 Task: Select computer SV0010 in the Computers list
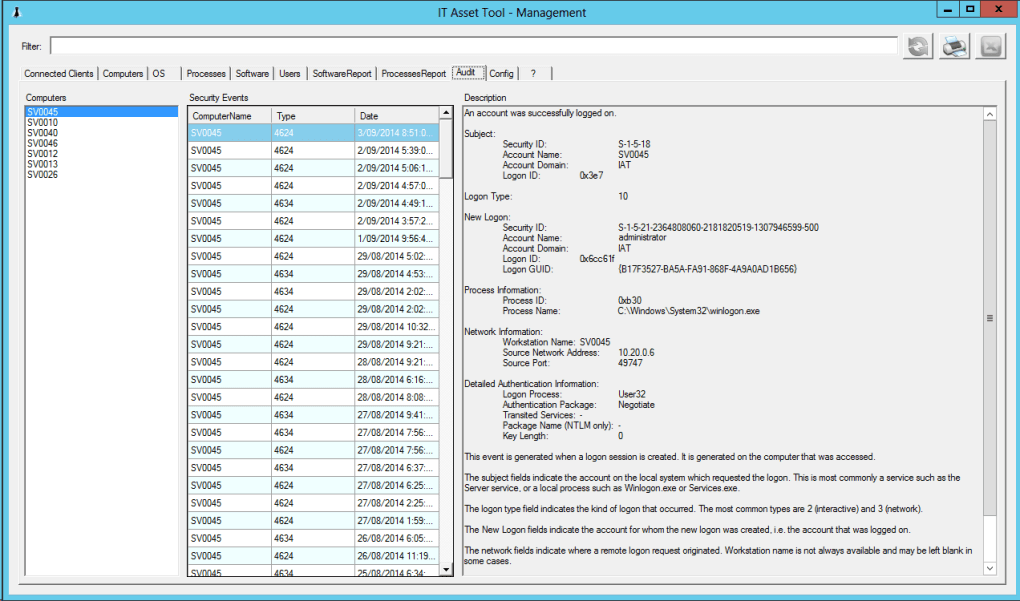coord(42,123)
